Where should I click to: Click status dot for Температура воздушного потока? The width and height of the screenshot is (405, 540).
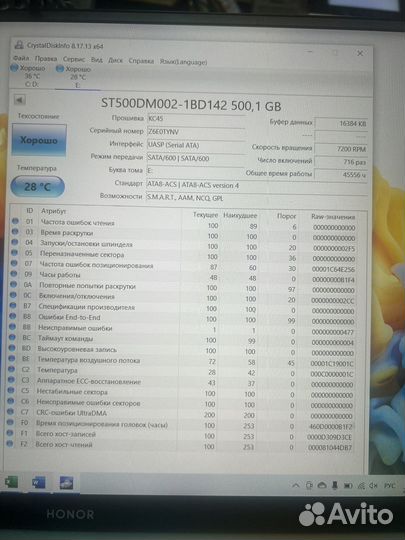11,359
